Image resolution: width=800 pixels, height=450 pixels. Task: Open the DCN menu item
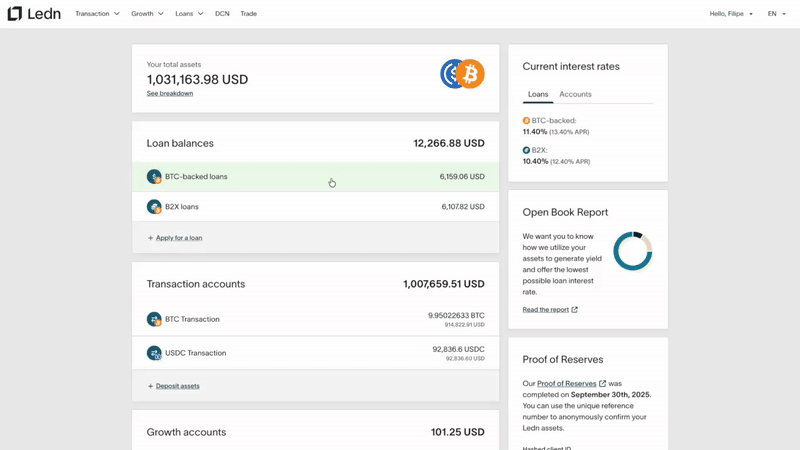[x=222, y=14]
